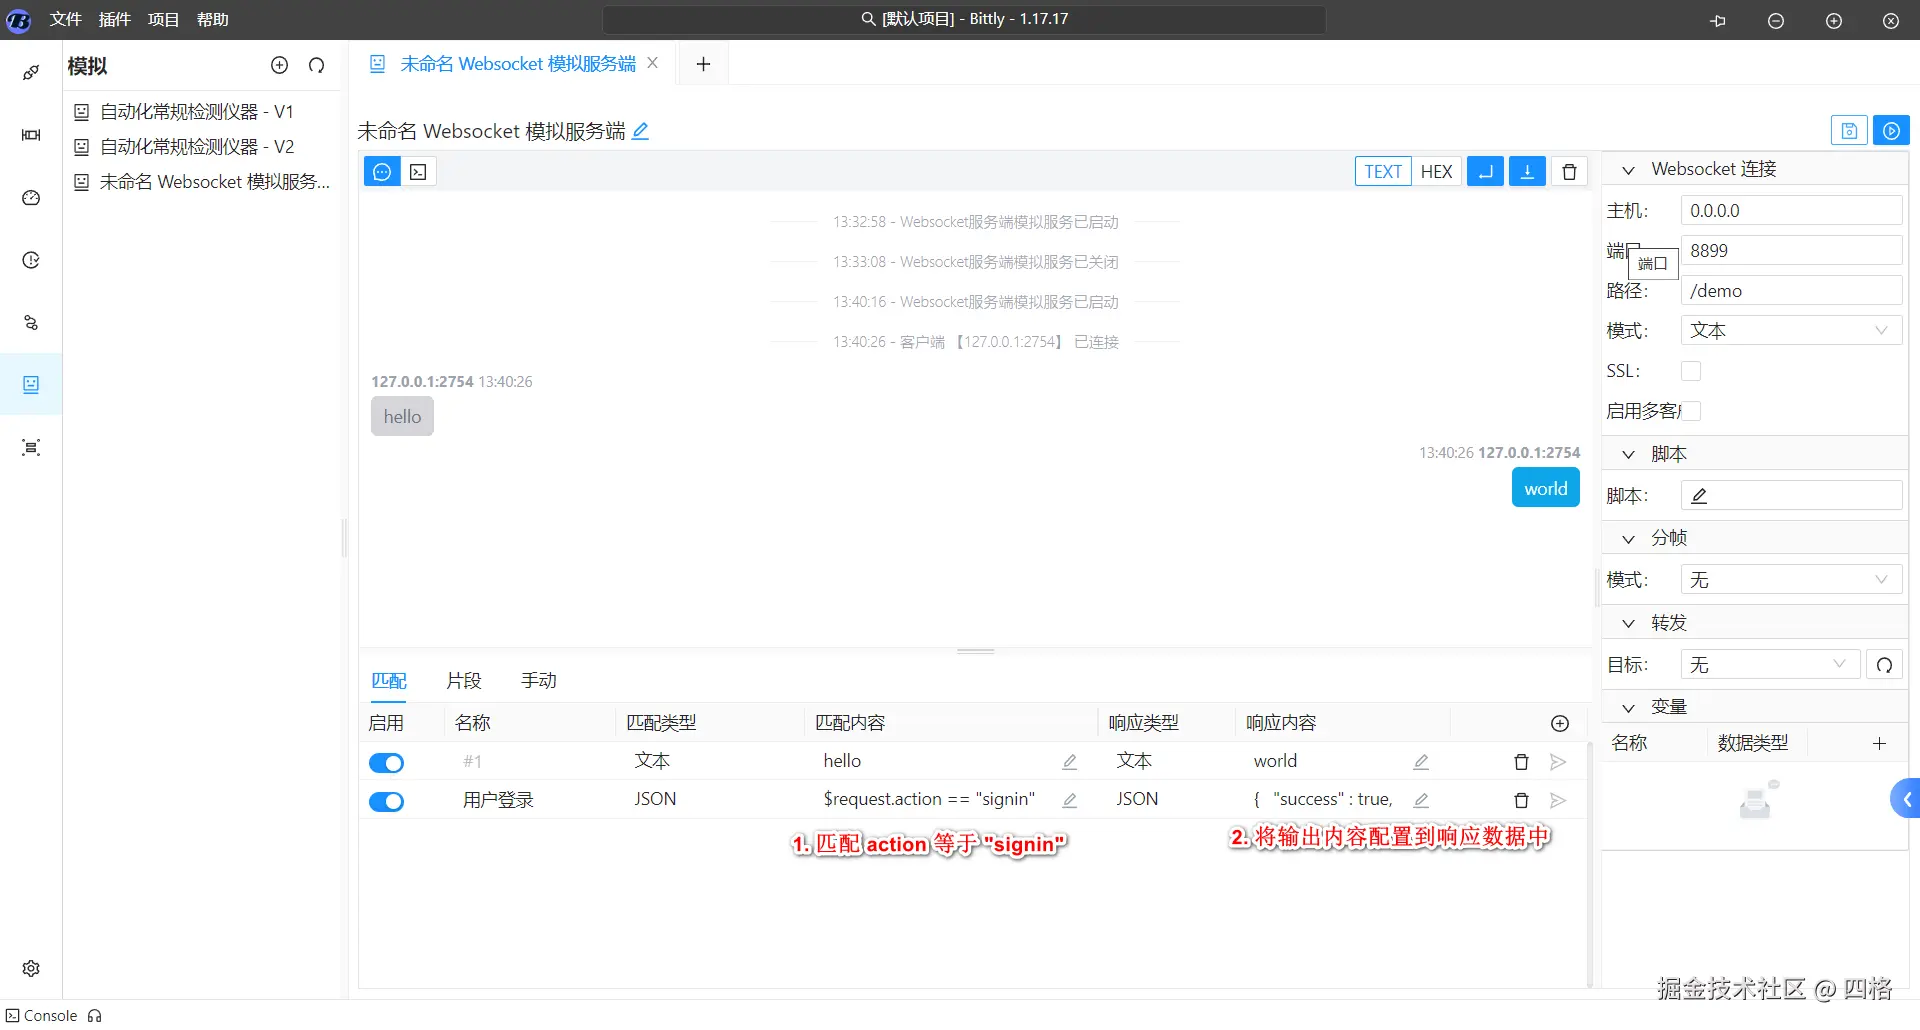Switch to terminal log view
Image resolution: width=1920 pixels, height=1030 pixels.
418,172
